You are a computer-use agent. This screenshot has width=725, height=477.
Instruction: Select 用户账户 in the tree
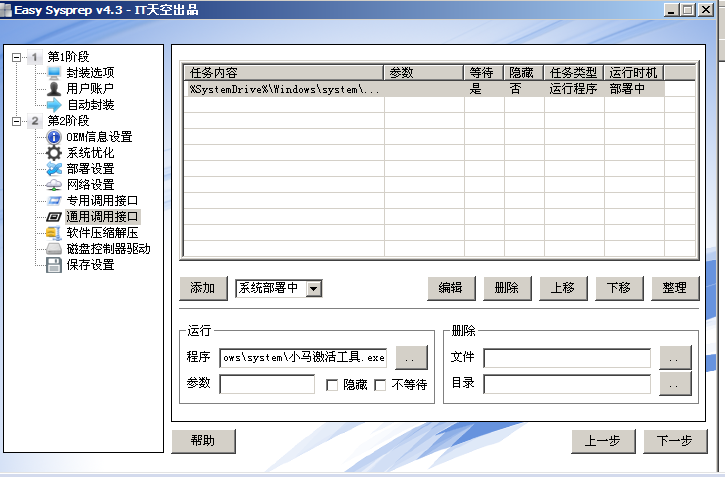pos(90,89)
